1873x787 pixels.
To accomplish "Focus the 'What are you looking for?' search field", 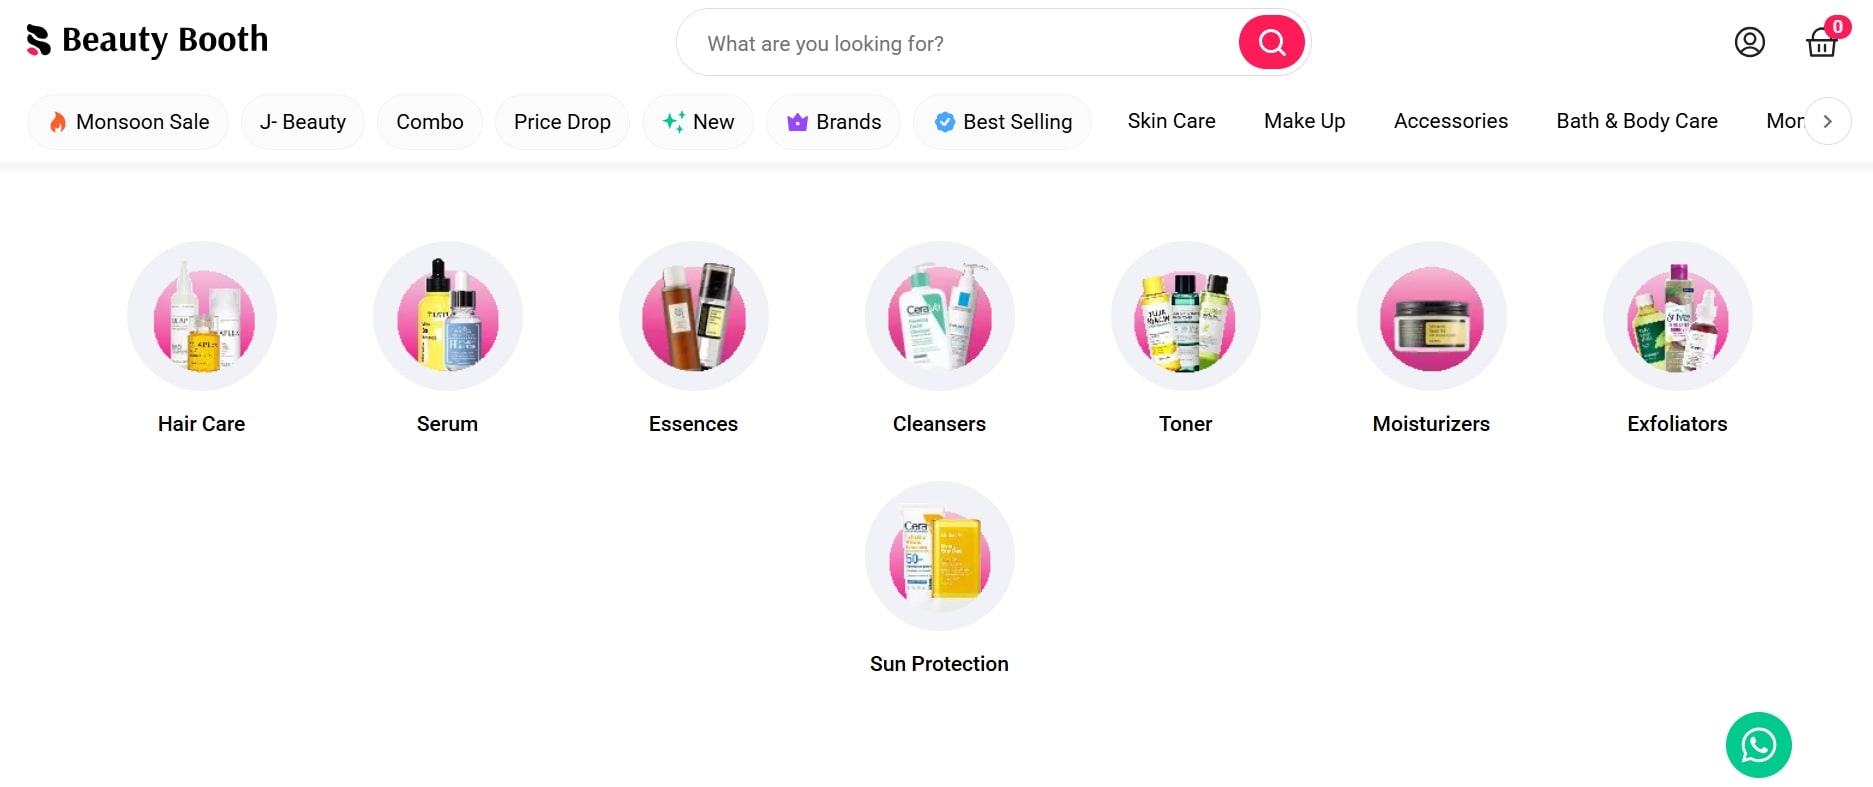I will [957, 43].
